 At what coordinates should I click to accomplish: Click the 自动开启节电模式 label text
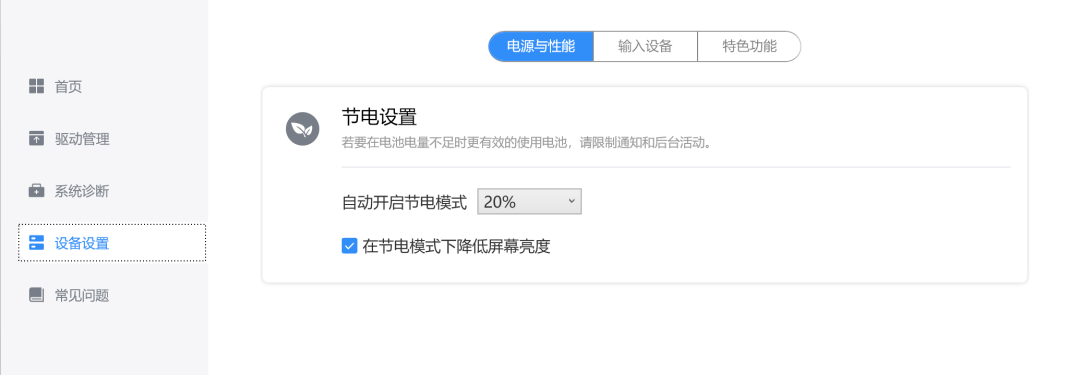[404, 202]
